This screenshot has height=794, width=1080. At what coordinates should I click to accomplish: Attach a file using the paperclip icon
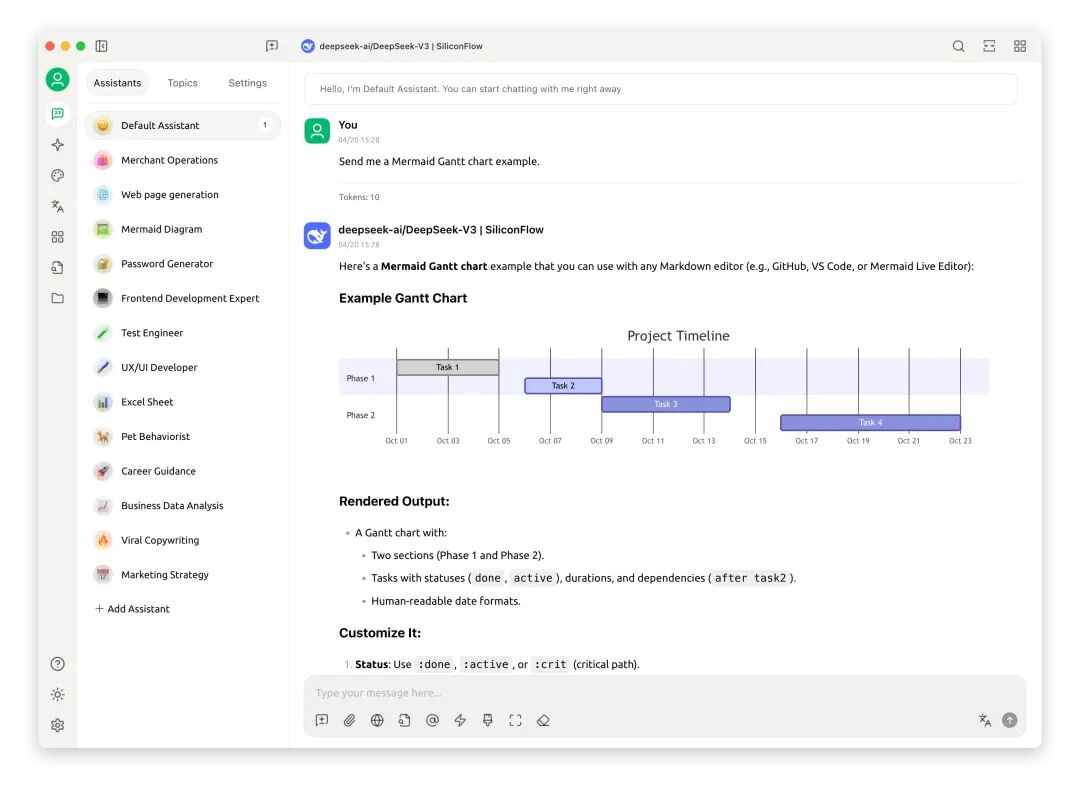pyautogui.click(x=349, y=720)
